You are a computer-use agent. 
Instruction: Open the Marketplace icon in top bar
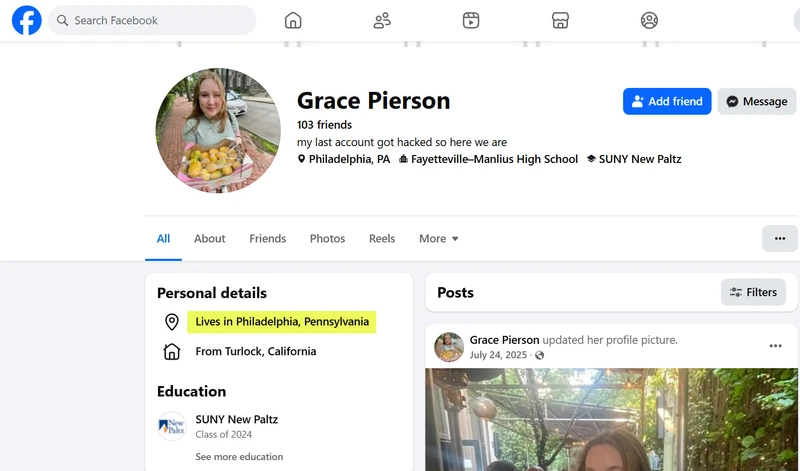click(x=560, y=20)
